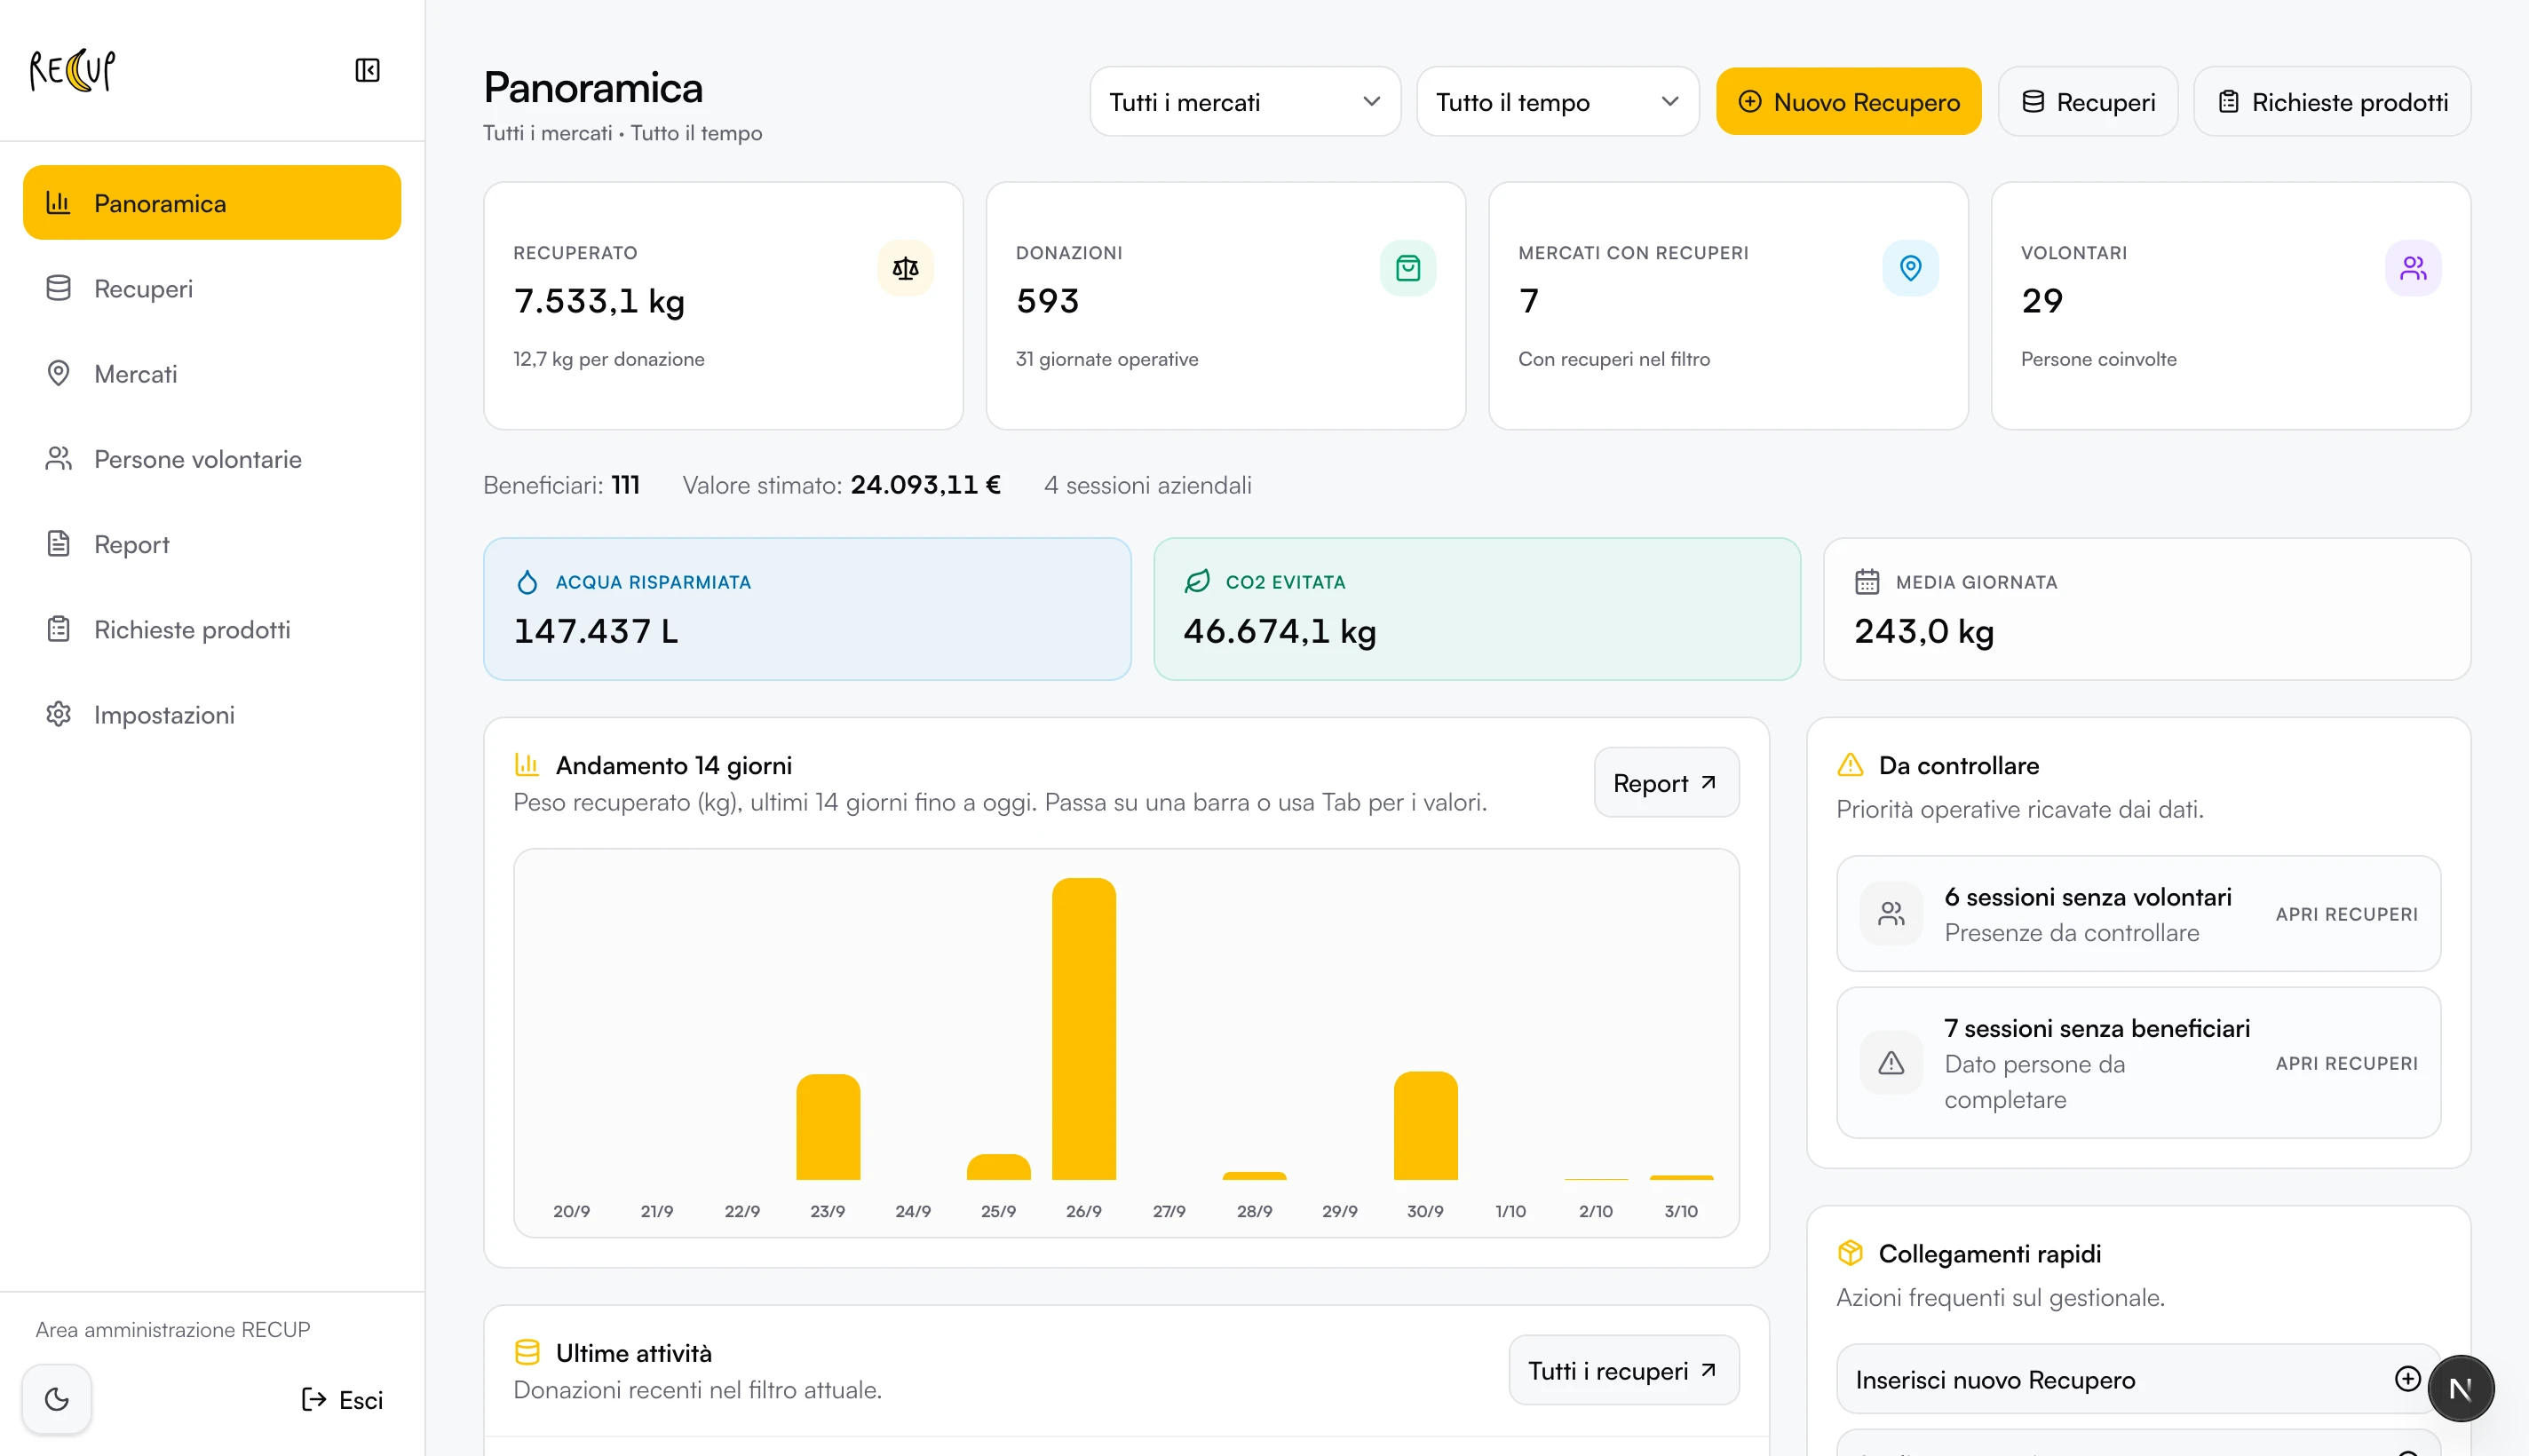The image size is (2529, 1456).
Task: Go to Recuperi in the sidebar
Action: 212,288
